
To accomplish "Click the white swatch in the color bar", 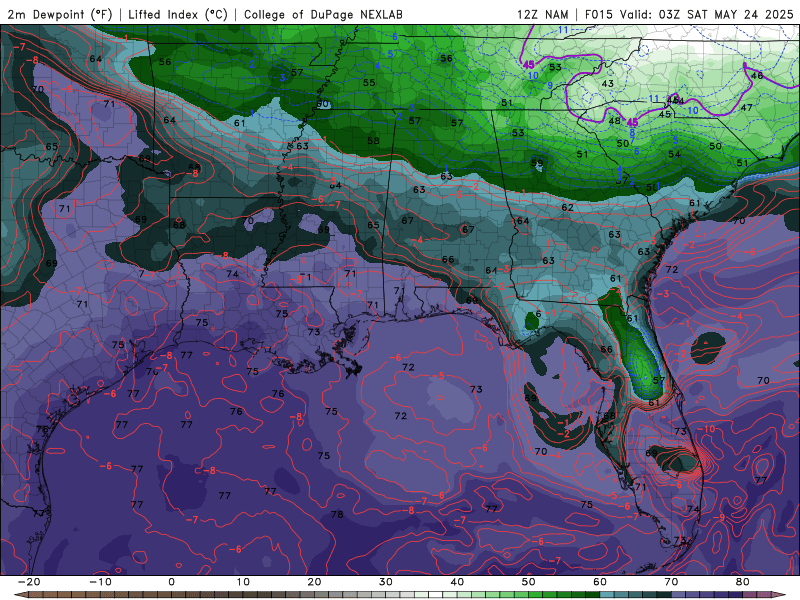I will click(x=436, y=595).
